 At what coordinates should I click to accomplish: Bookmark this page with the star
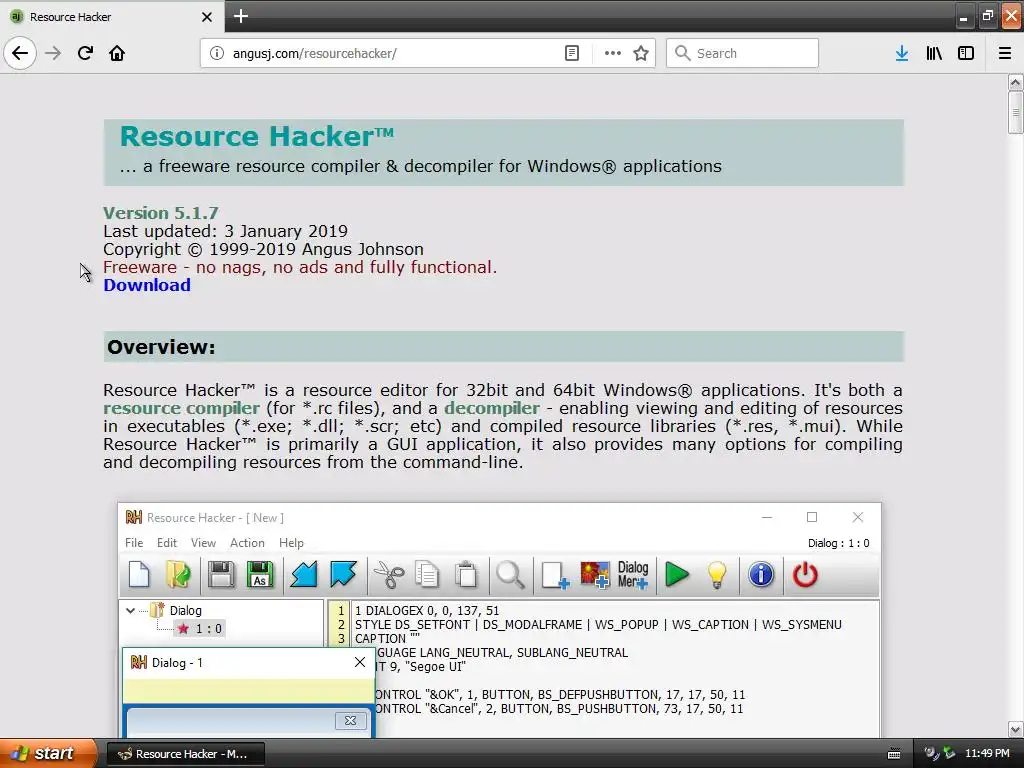pos(641,53)
